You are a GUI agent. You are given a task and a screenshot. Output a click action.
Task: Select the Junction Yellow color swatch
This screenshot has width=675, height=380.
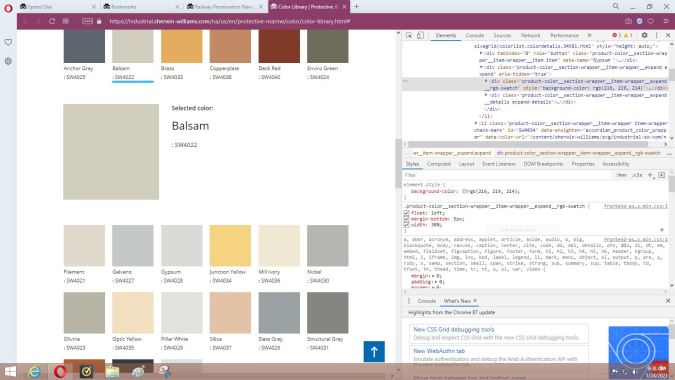[230, 245]
